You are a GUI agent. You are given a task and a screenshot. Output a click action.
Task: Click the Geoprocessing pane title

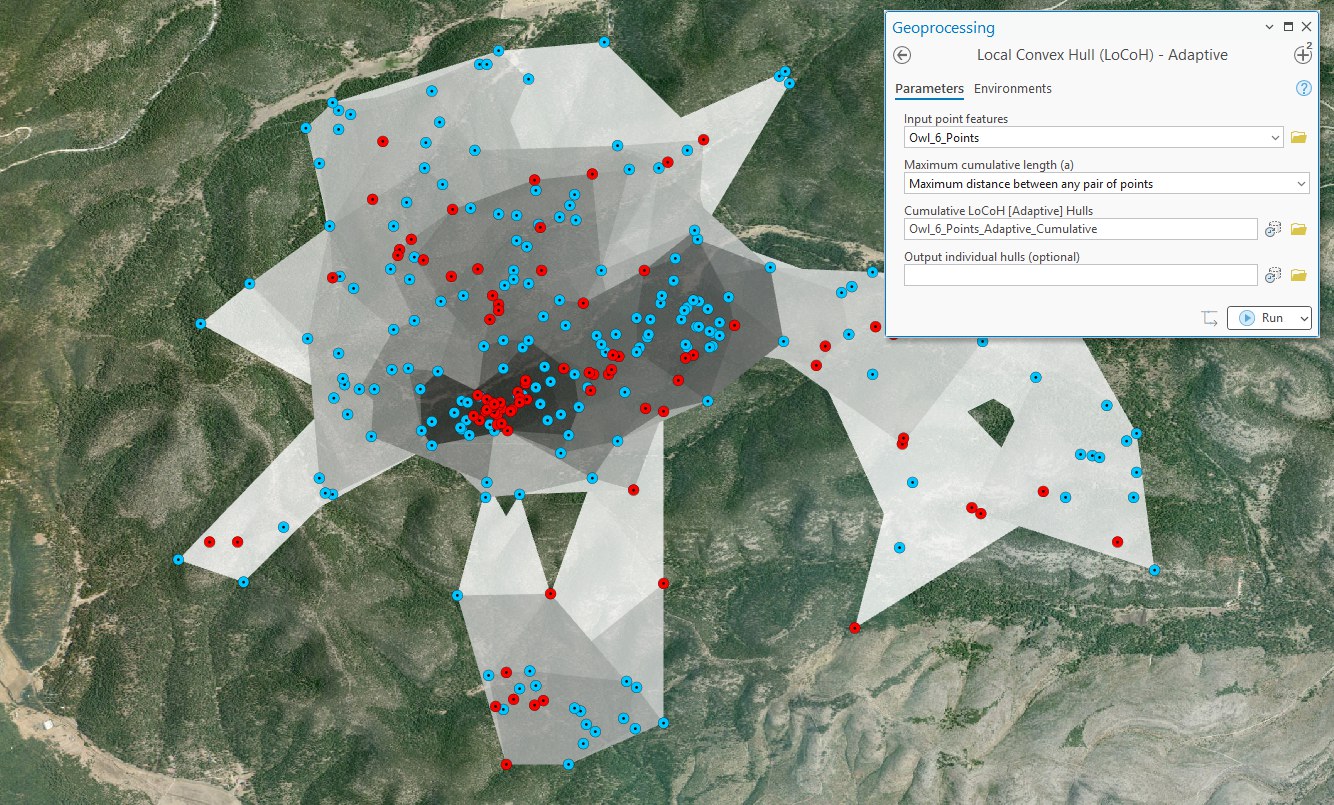click(943, 28)
